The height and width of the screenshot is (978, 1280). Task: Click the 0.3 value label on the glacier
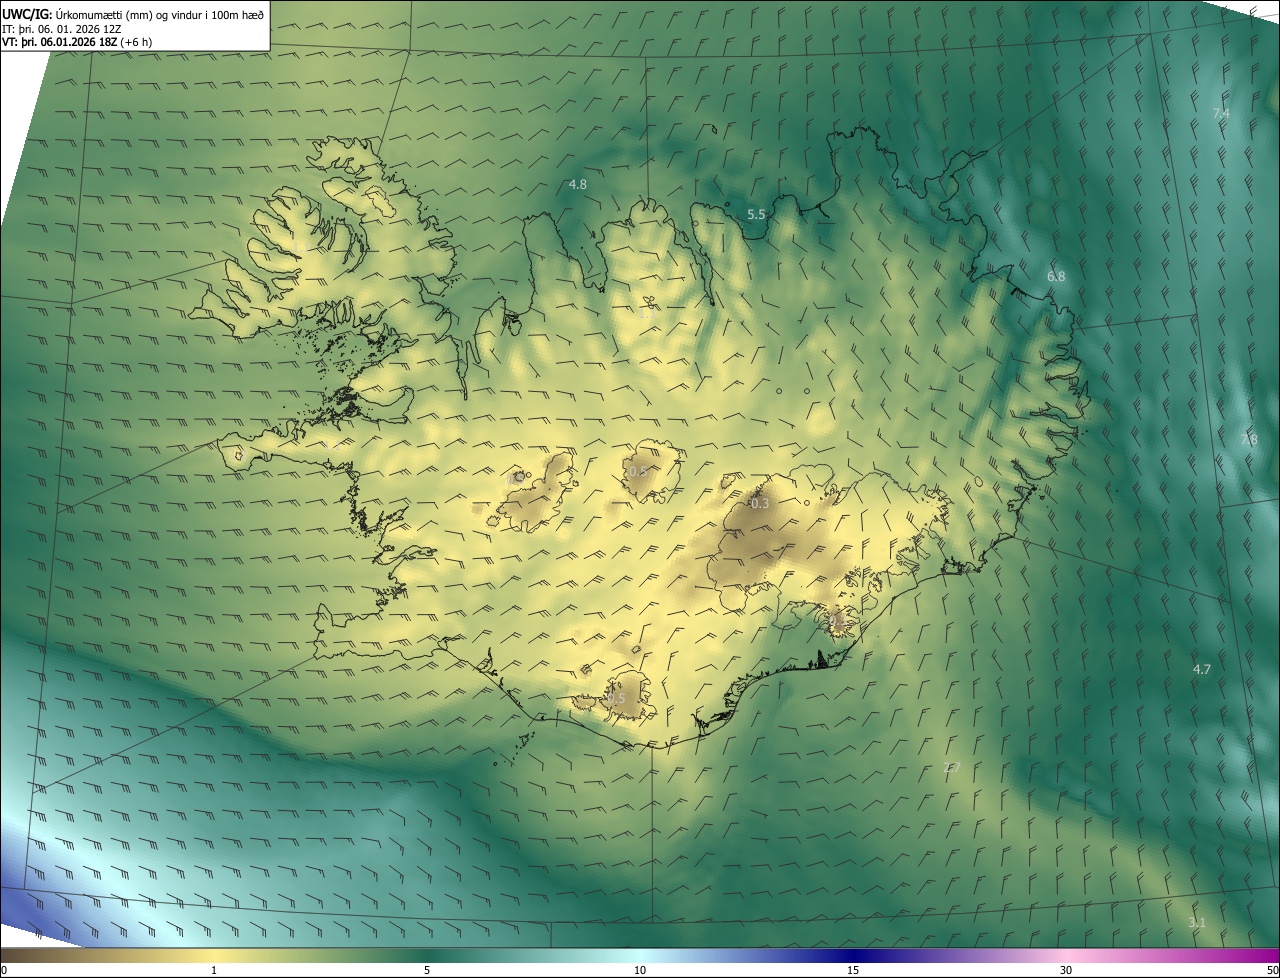click(x=760, y=503)
